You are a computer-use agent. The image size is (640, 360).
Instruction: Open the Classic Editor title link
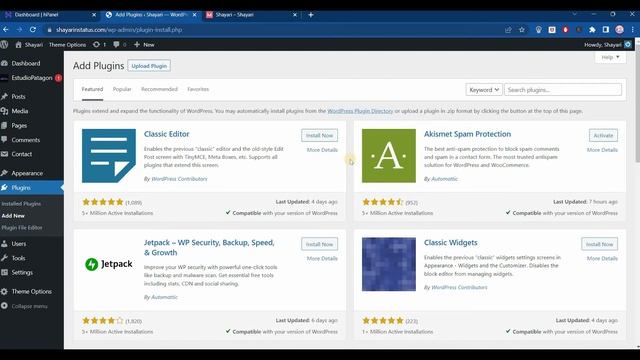coord(167,134)
